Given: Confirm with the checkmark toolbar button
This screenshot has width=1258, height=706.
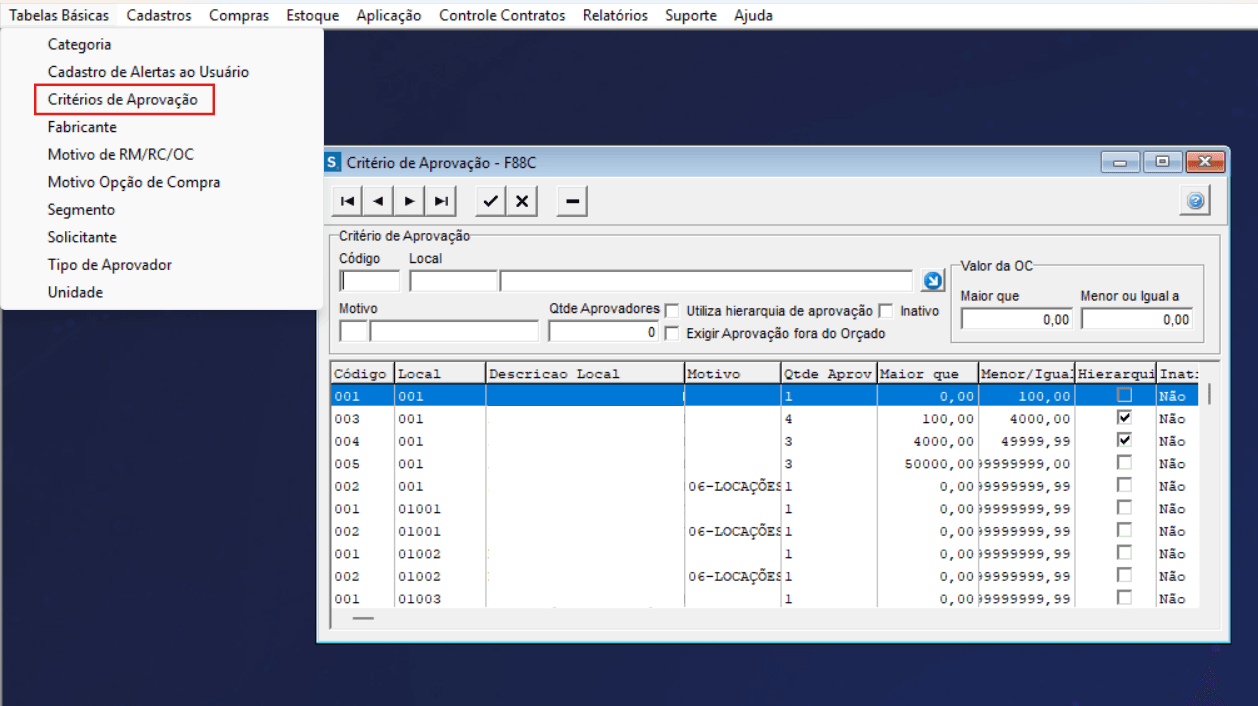Looking at the screenshot, I should pyautogui.click(x=490, y=201).
